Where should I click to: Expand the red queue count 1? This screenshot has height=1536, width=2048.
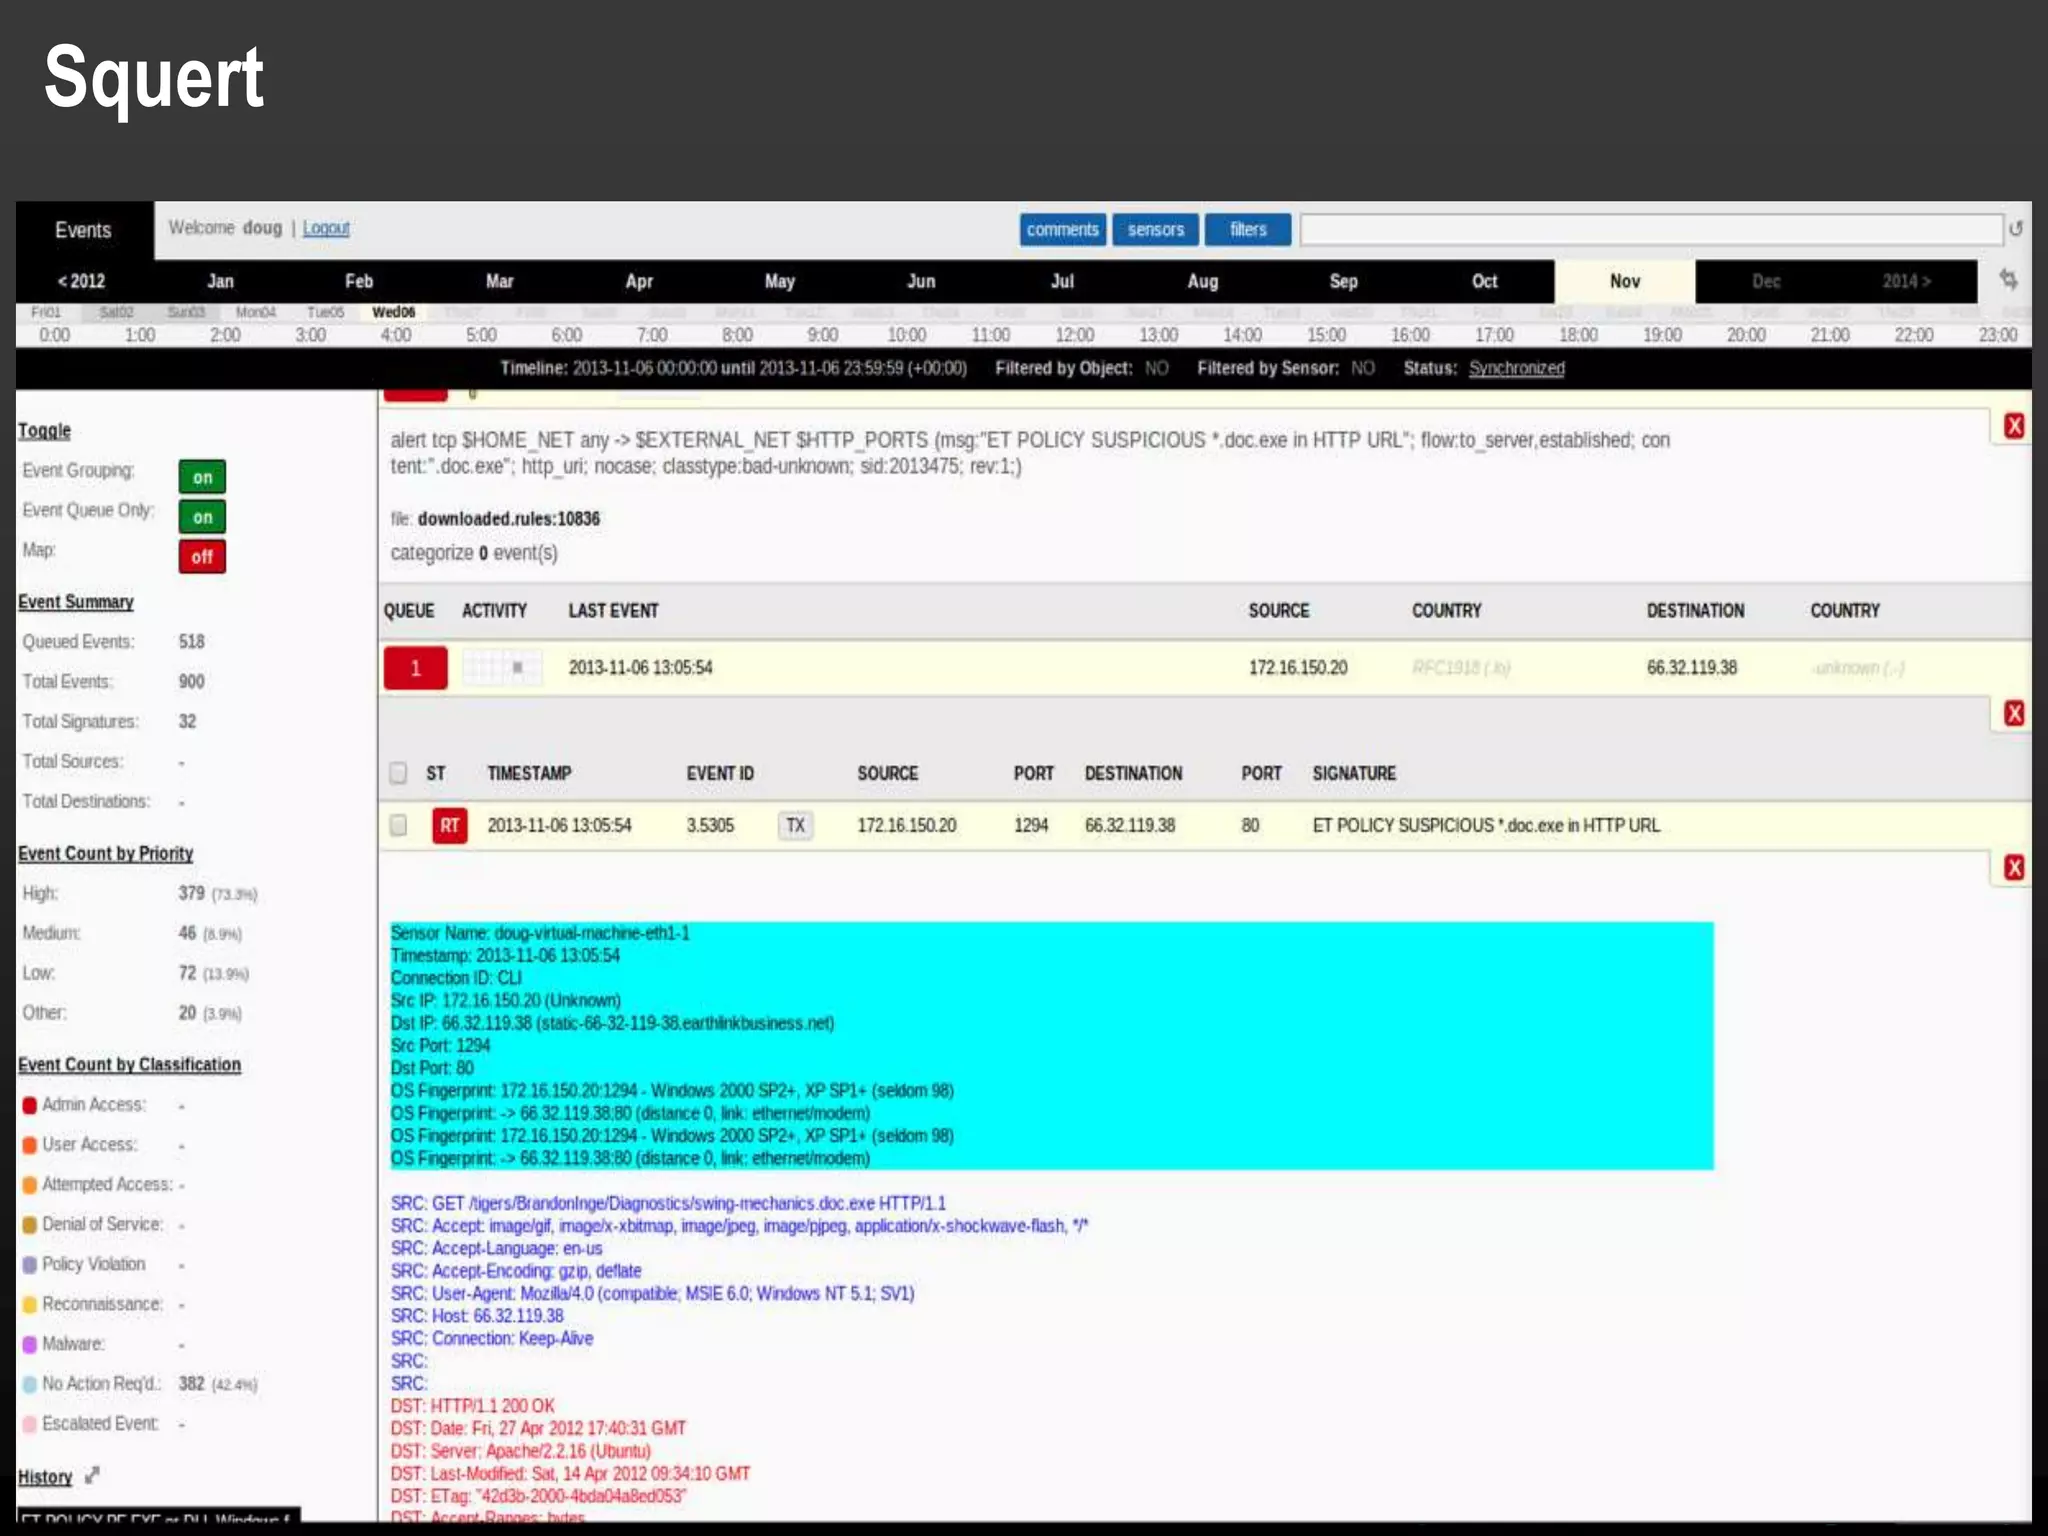click(415, 668)
